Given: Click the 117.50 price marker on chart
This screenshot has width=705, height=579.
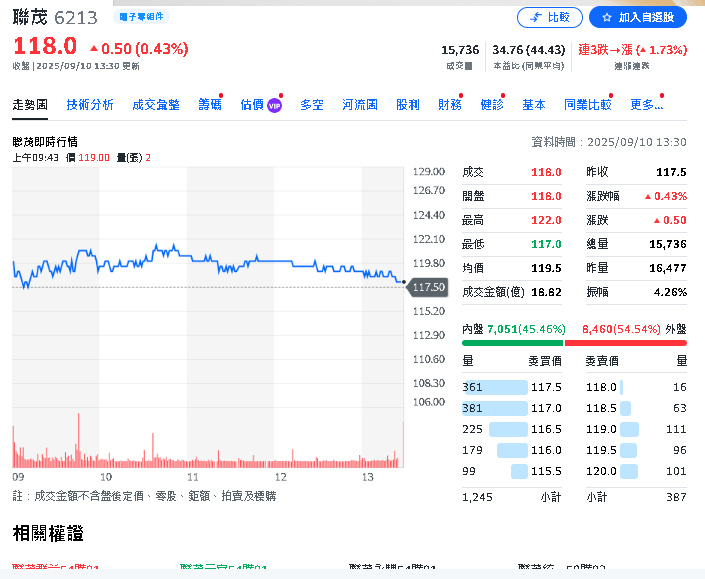Looking at the screenshot, I should tap(428, 287).
